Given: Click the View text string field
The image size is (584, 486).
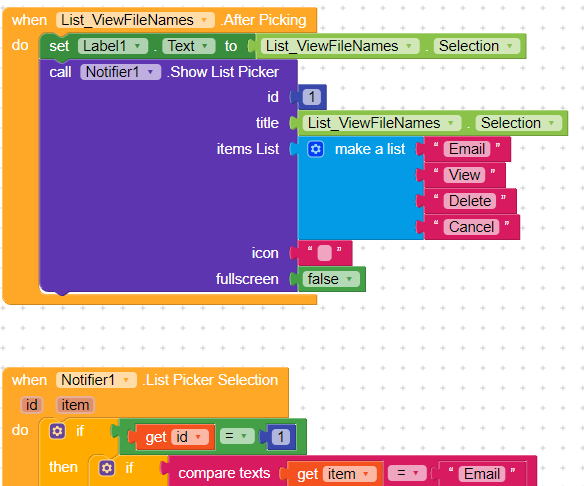Looking at the screenshot, I should click(464, 175).
